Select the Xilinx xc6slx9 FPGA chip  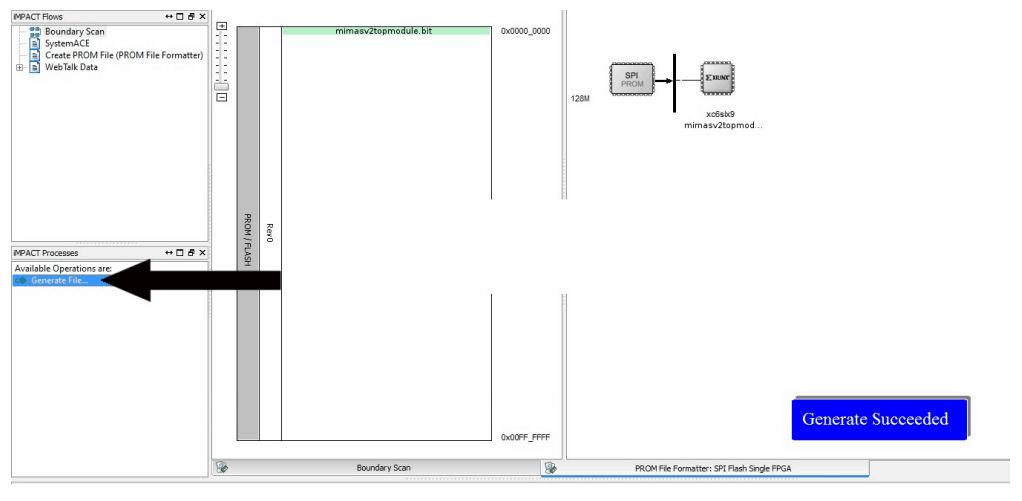pos(717,78)
